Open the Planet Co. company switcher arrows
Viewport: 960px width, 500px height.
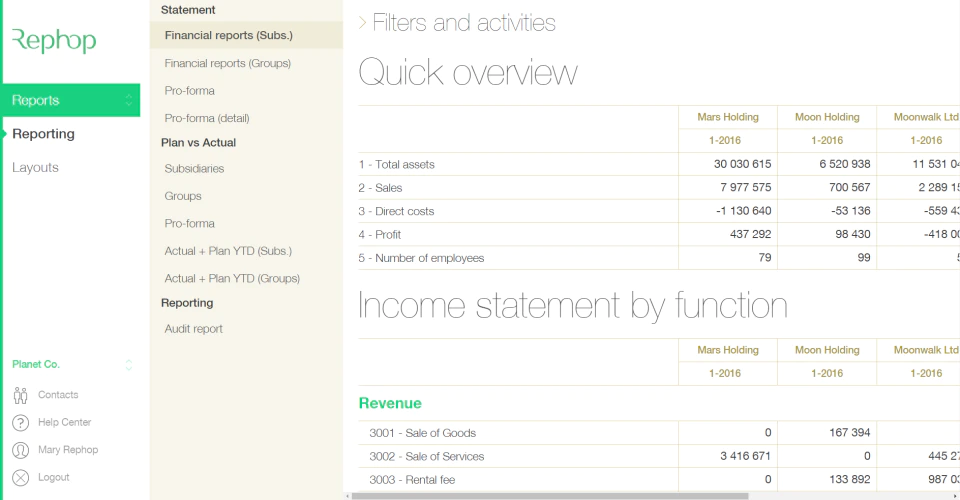pyautogui.click(x=129, y=365)
